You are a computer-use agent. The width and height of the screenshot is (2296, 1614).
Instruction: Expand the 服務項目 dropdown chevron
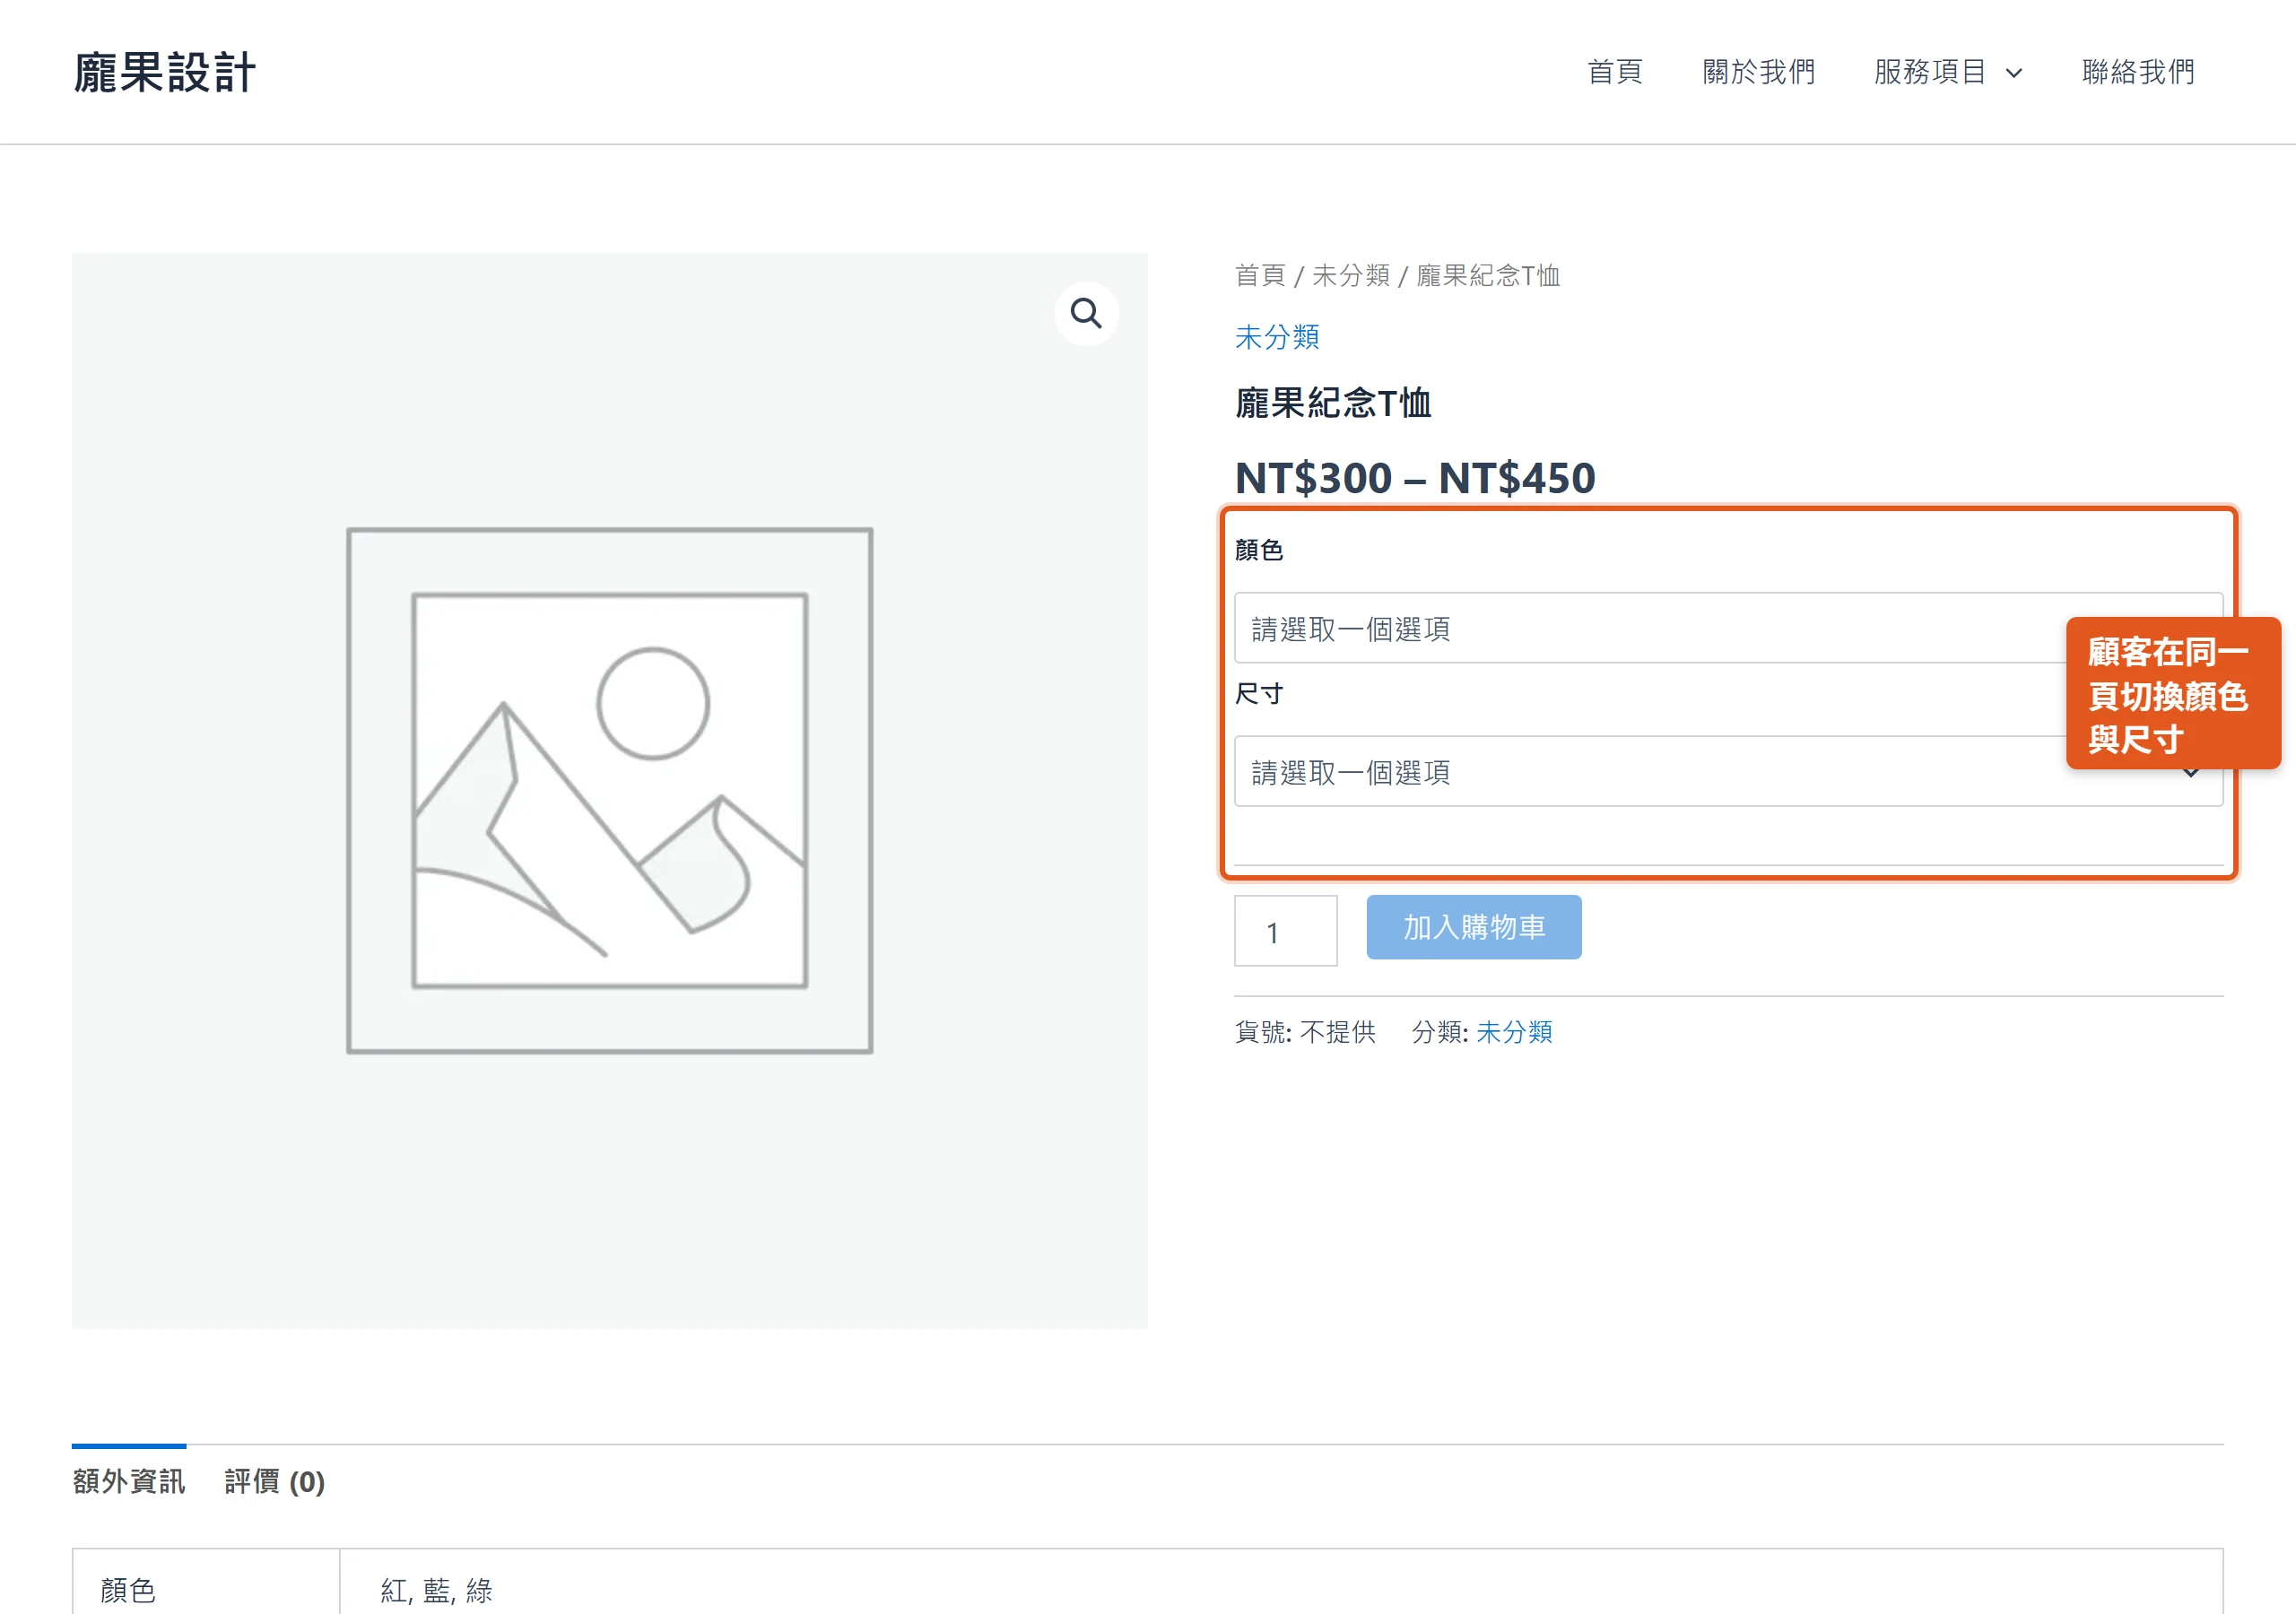pos(2014,73)
